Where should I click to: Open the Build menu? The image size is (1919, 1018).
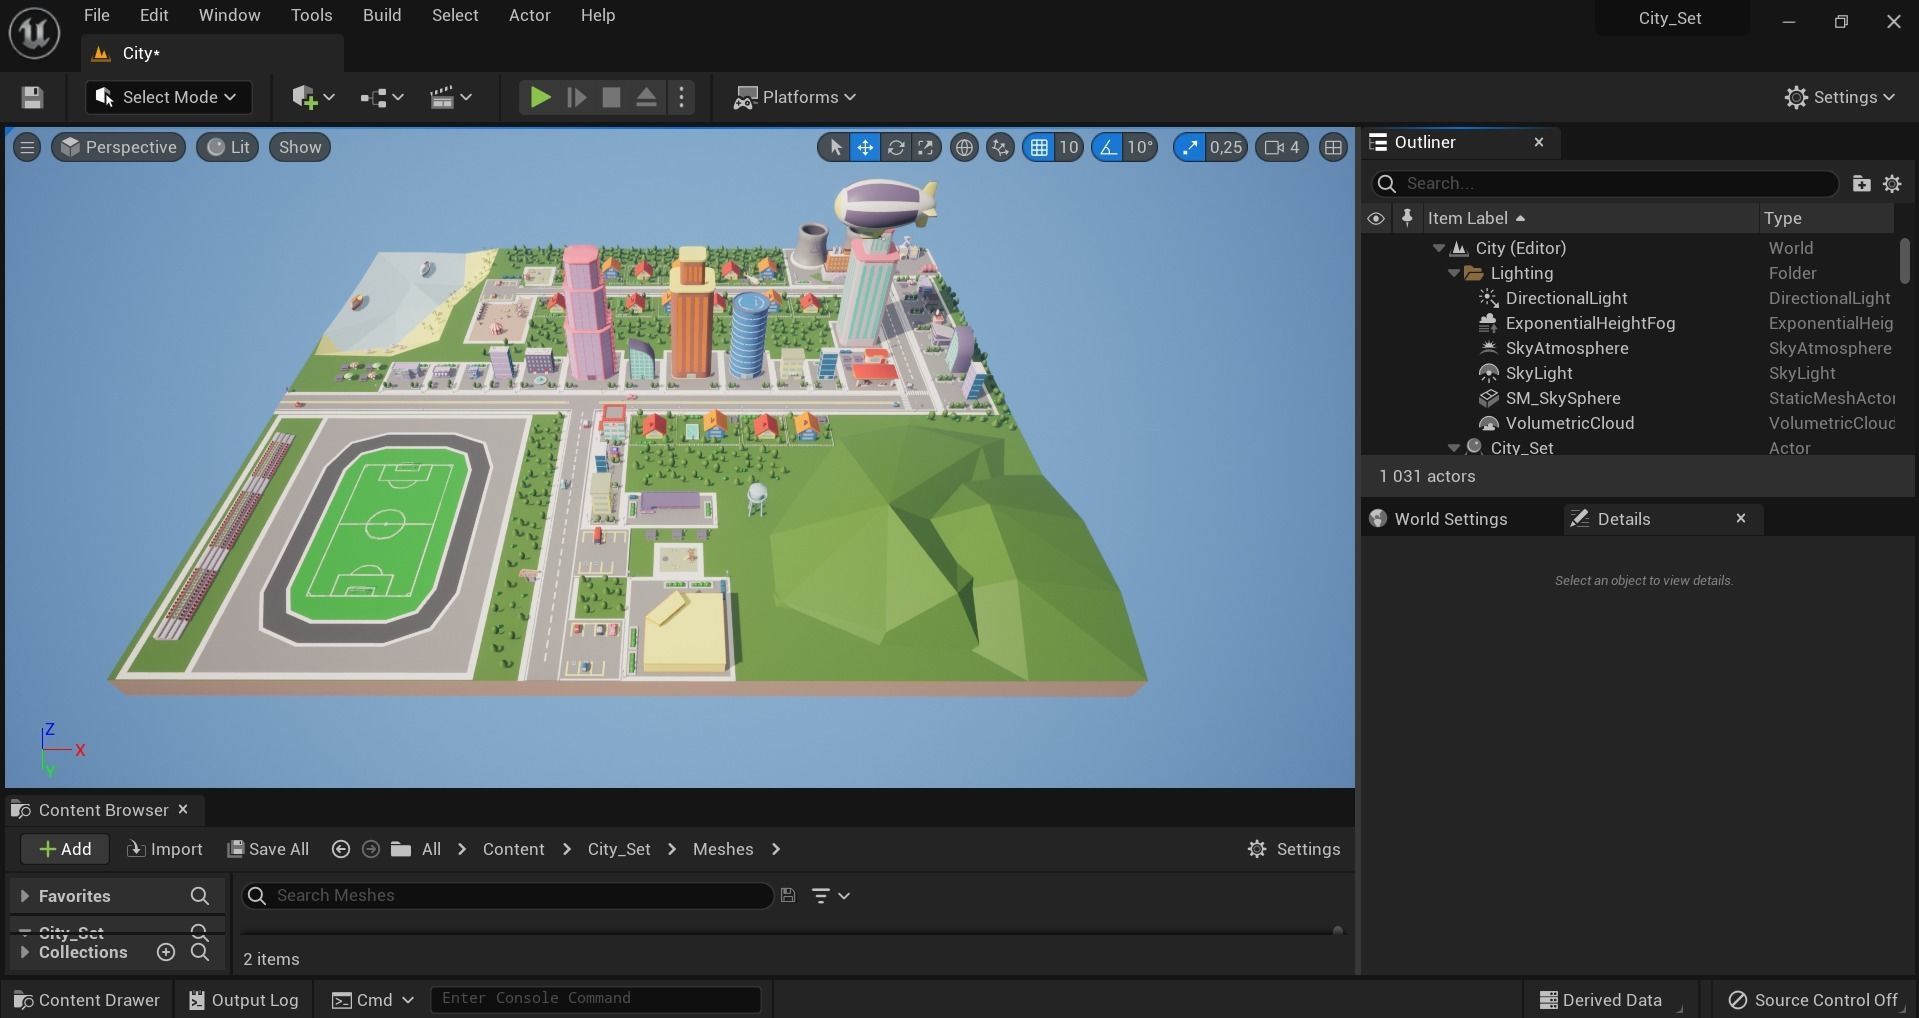click(382, 15)
